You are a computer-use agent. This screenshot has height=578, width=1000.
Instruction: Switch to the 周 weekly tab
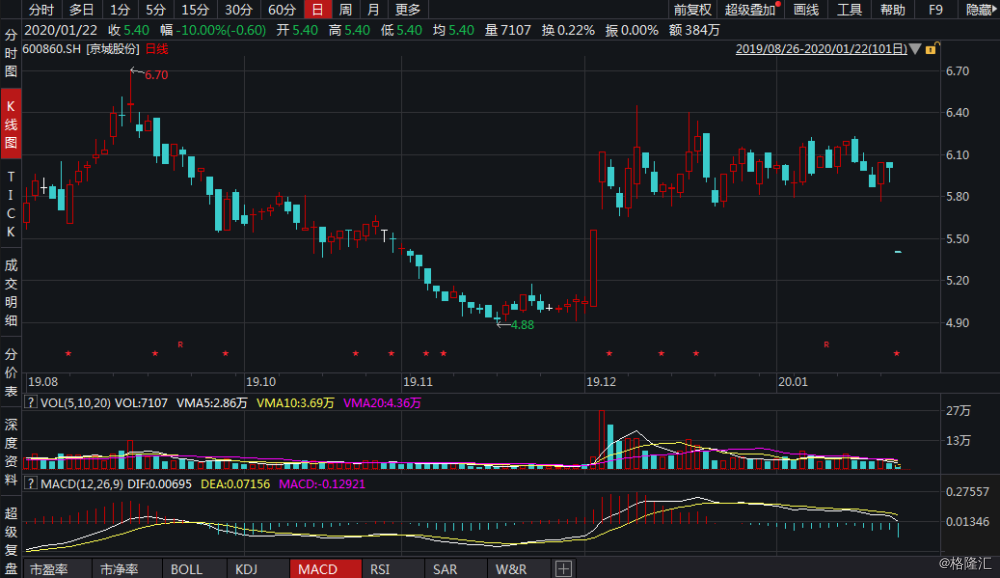pyautogui.click(x=345, y=10)
